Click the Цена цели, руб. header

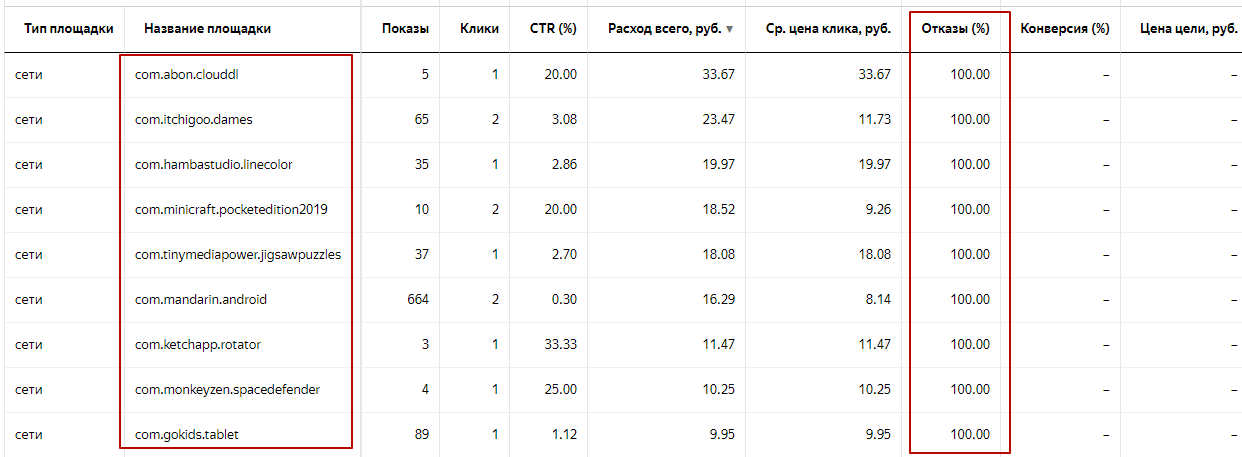click(1189, 29)
